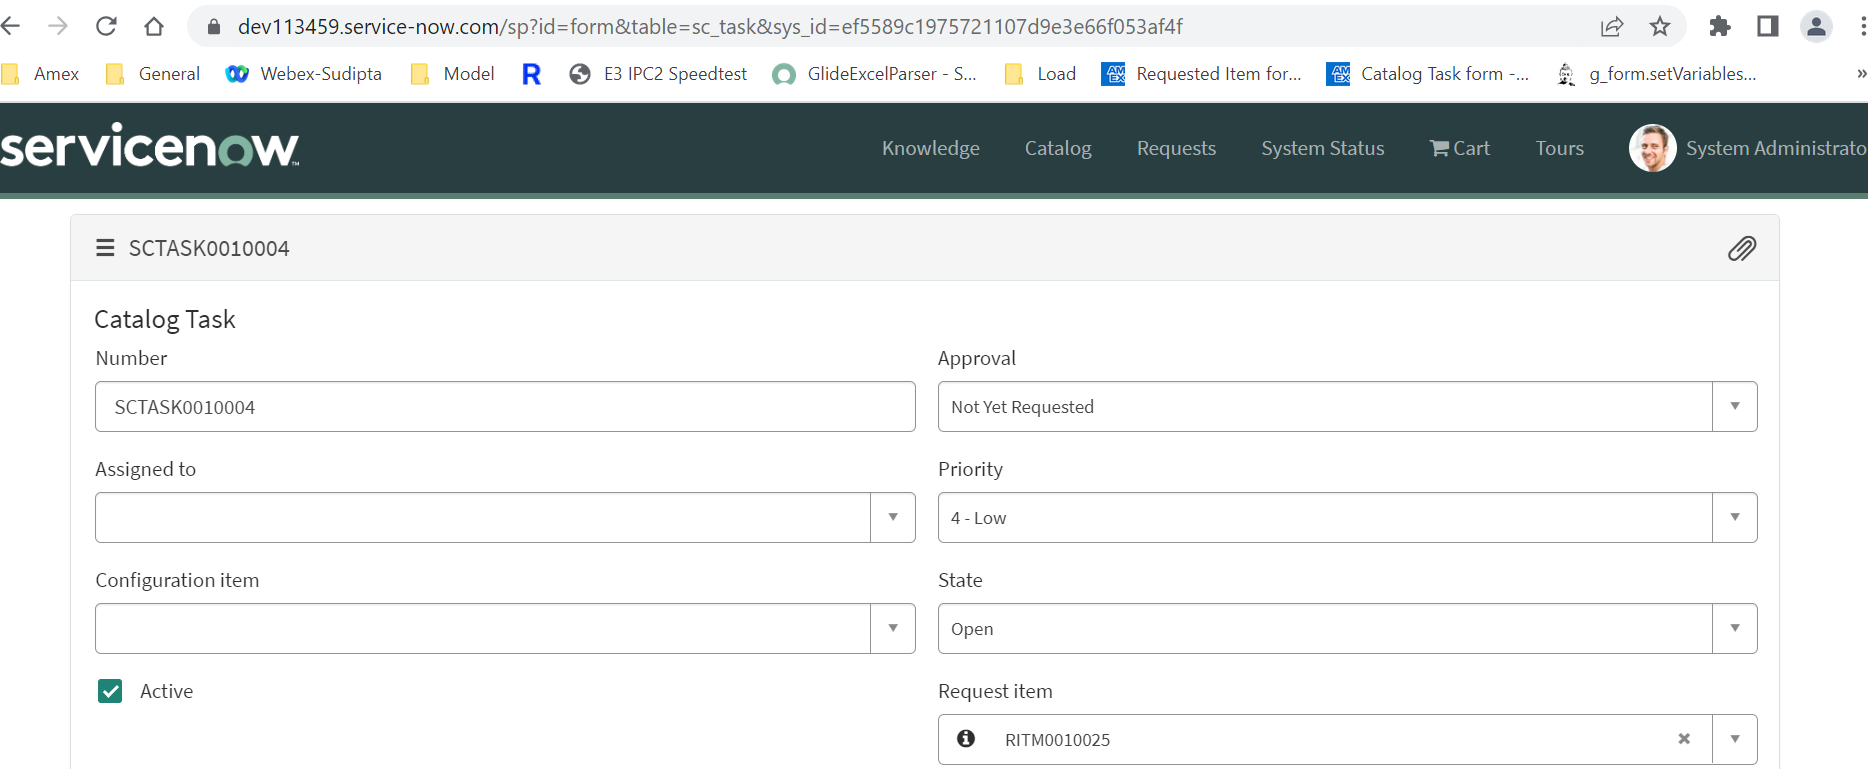The height and width of the screenshot is (769, 1868).
Task: Open the browser extensions puzzle icon
Action: coord(1719,27)
